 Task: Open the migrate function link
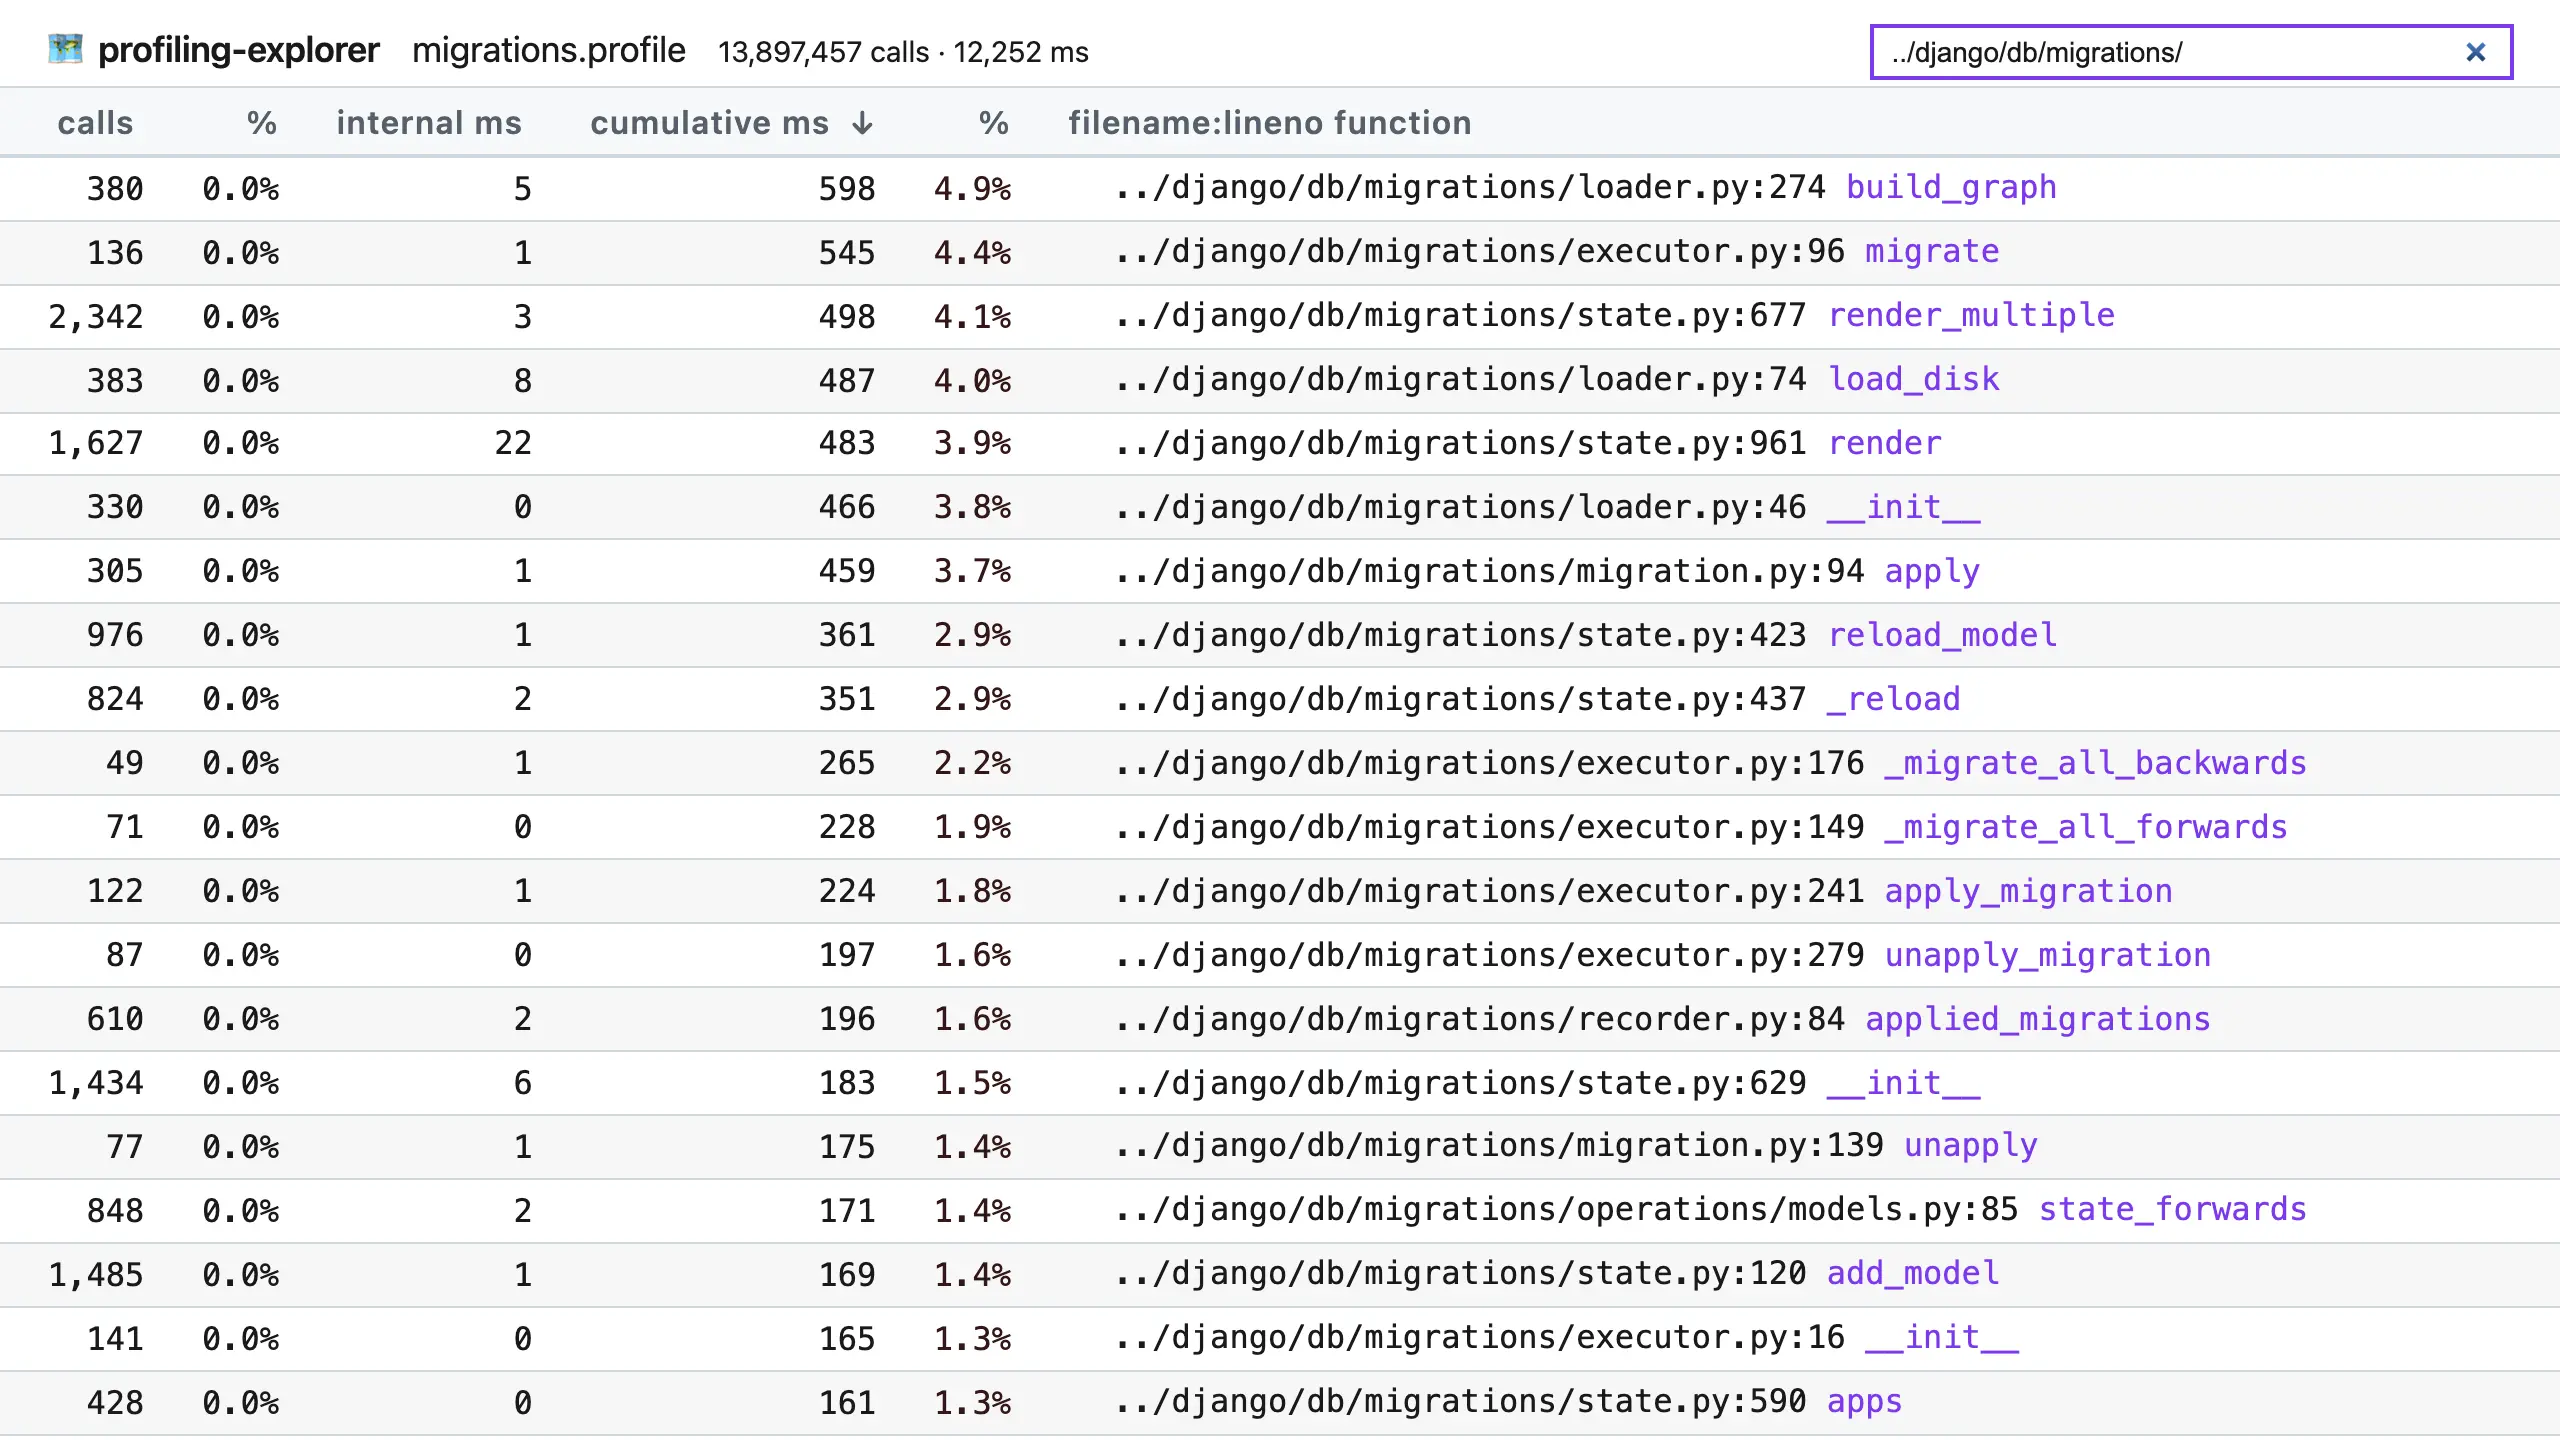(1932, 252)
